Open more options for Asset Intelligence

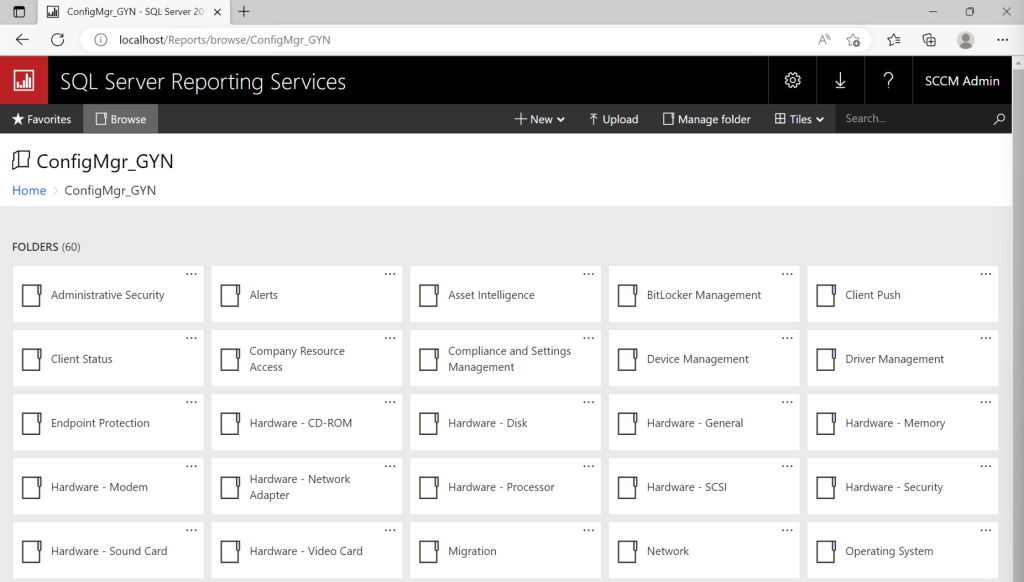[588, 274]
